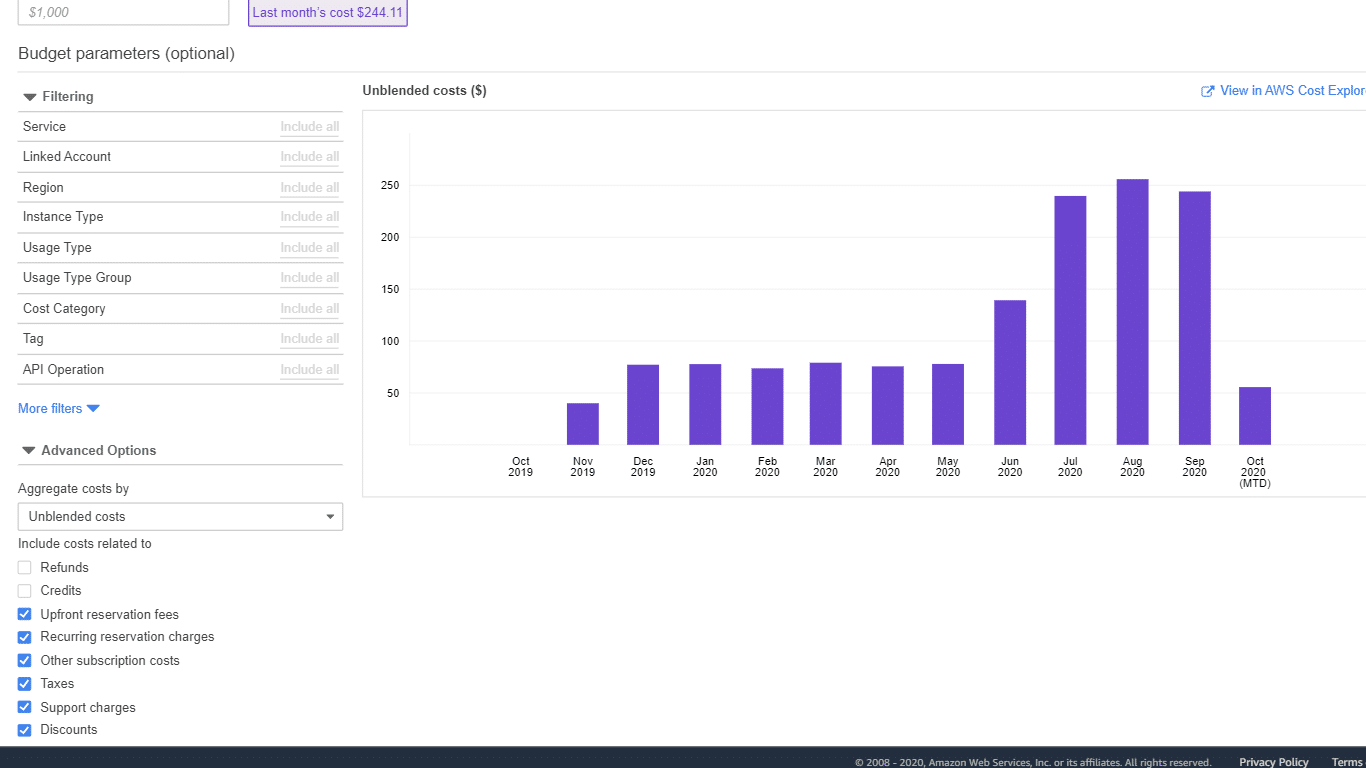The width and height of the screenshot is (1366, 768).
Task: Open the Privacy Policy link
Action: [1273, 761]
